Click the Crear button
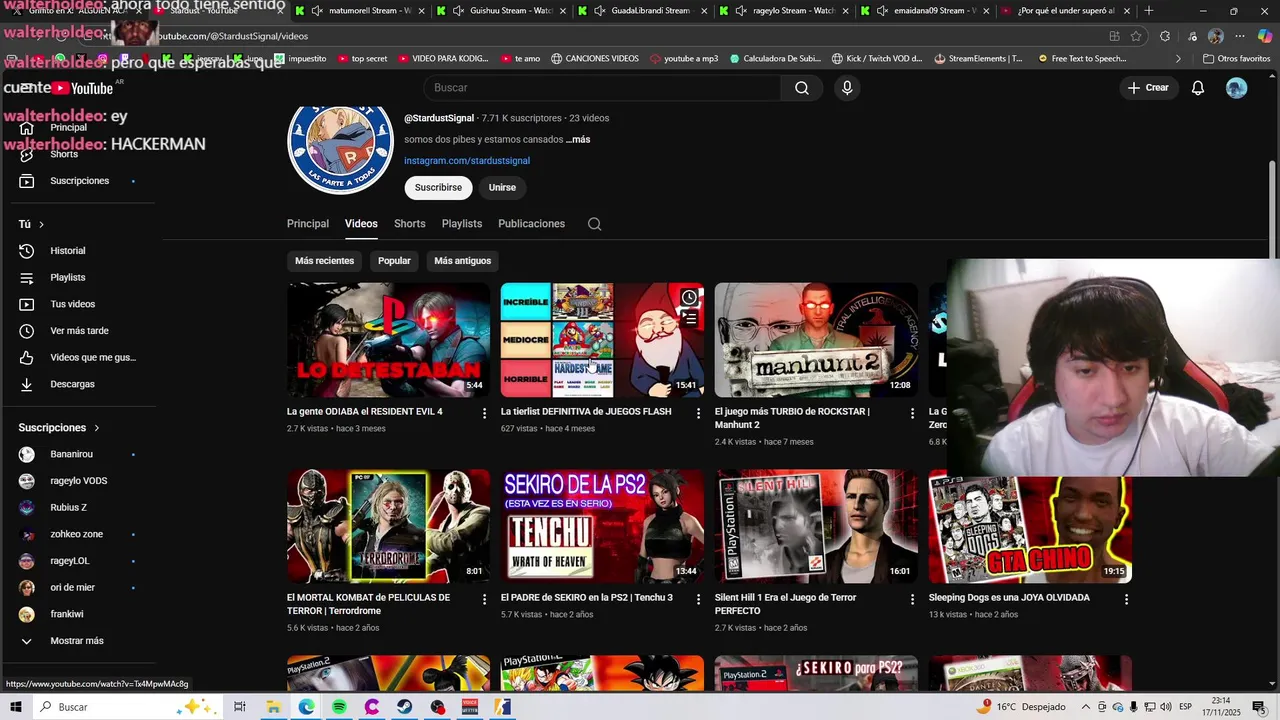Screen dimensions: 1280x720 [x=1148, y=88]
